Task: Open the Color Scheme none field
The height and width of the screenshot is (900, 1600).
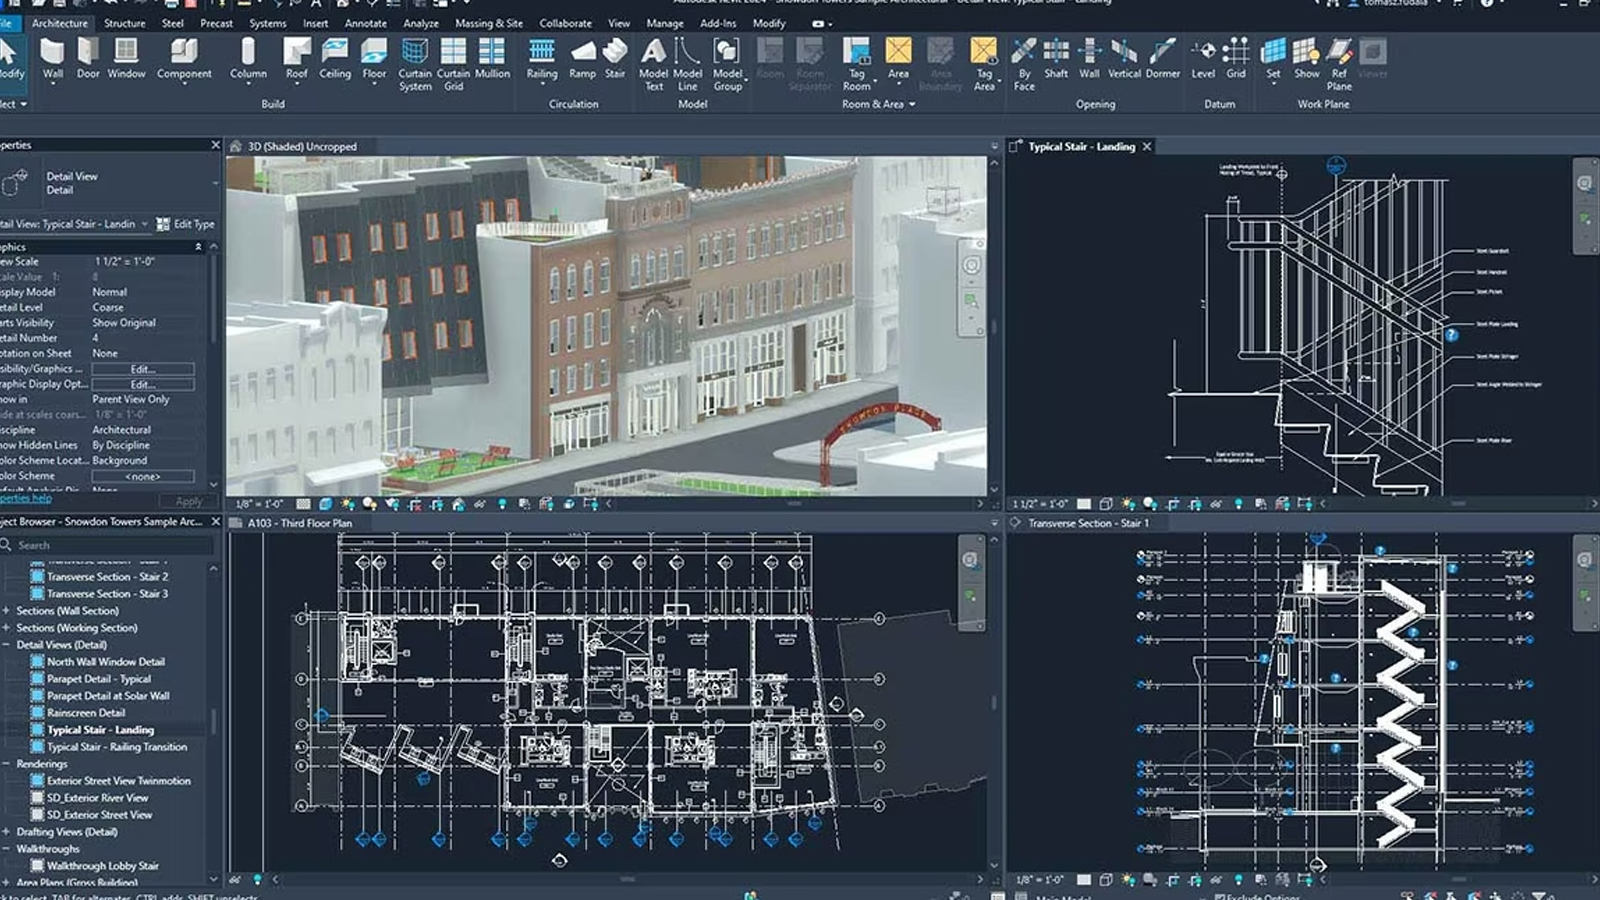Action: click(143, 476)
